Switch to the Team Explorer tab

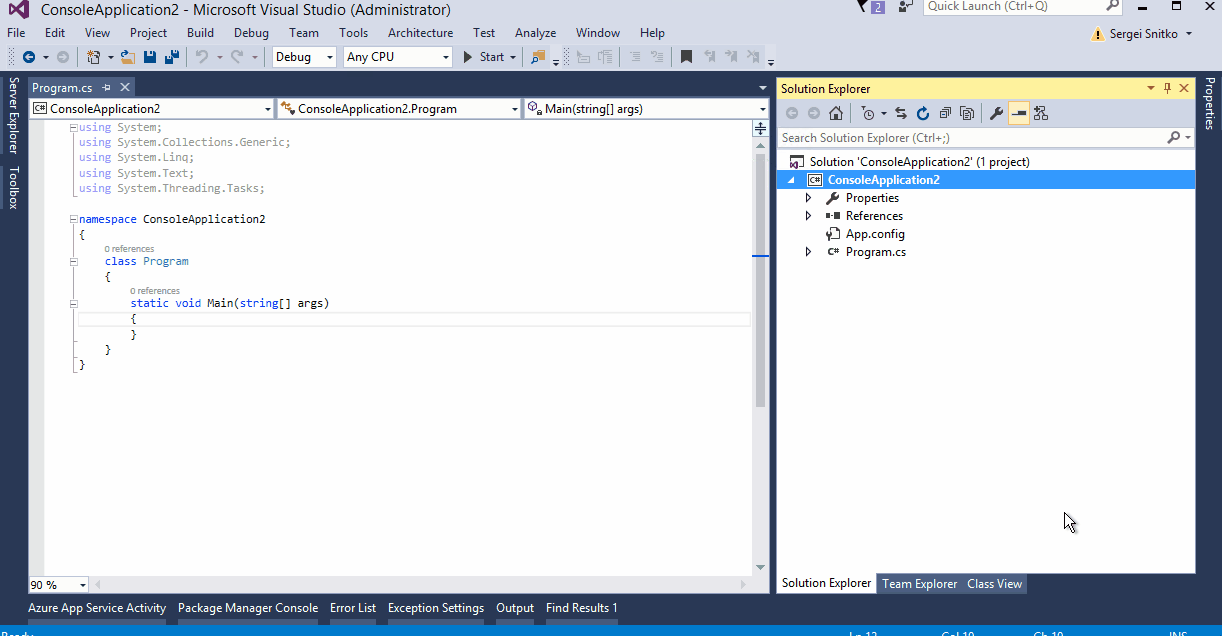tap(919, 583)
